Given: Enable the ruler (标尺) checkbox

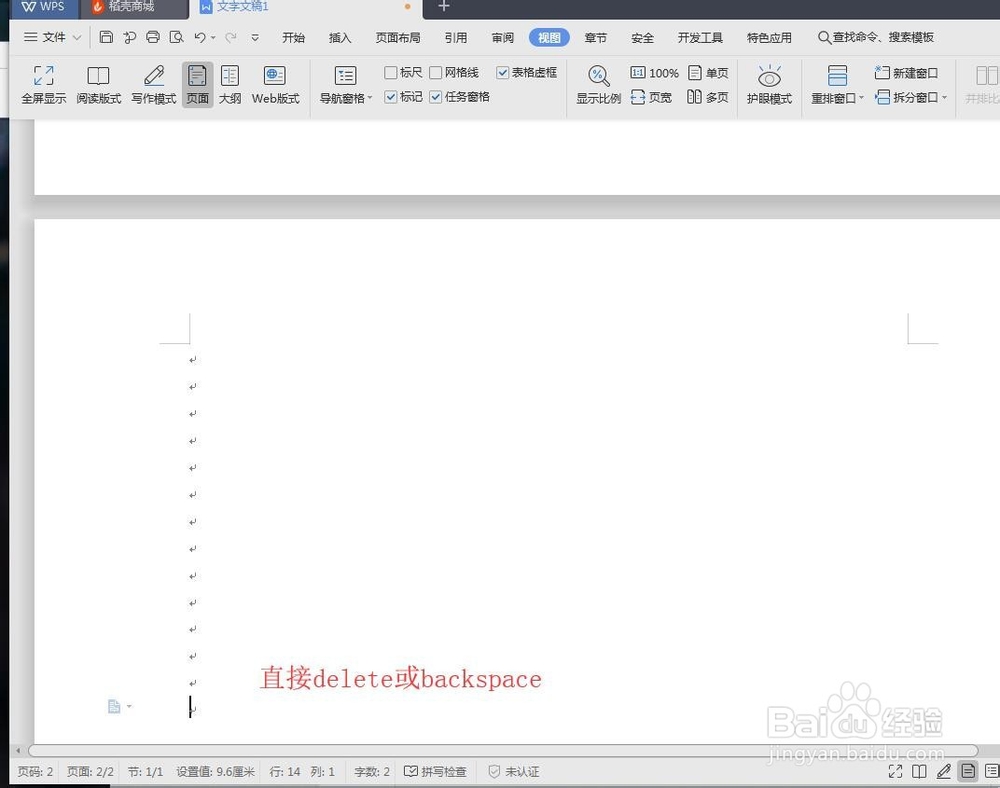Looking at the screenshot, I should [x=391, y=73].
